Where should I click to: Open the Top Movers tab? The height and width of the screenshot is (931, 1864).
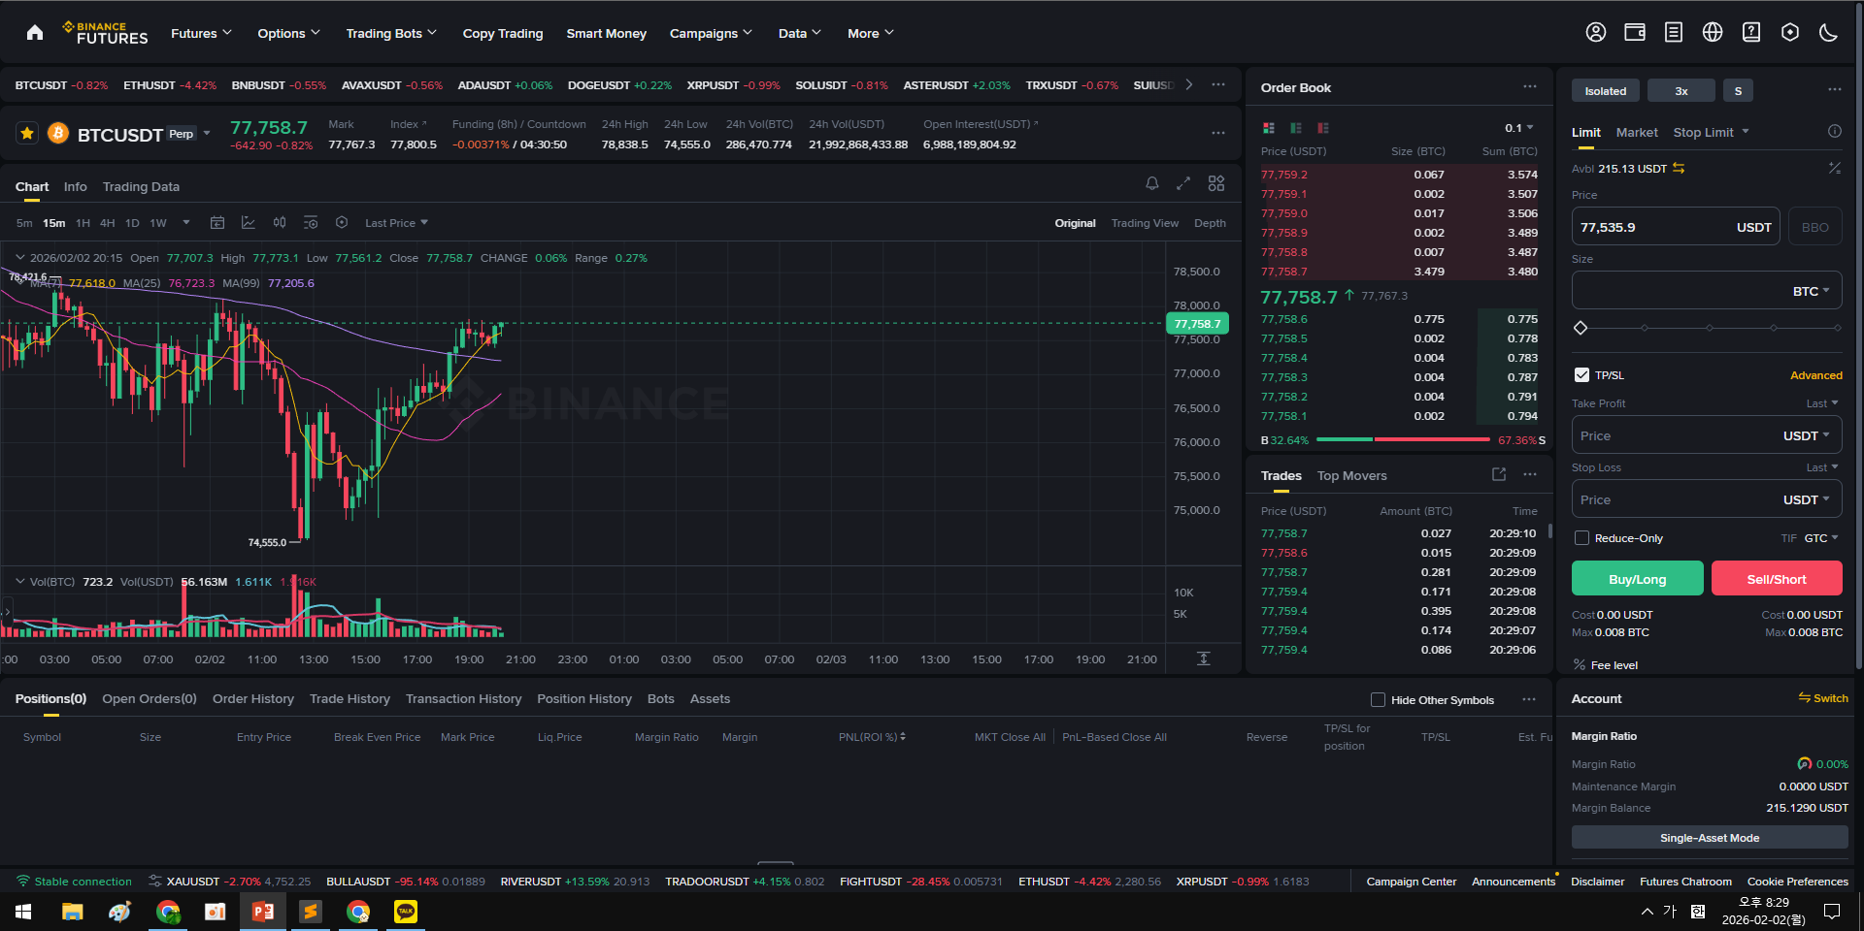(1351, 476)
